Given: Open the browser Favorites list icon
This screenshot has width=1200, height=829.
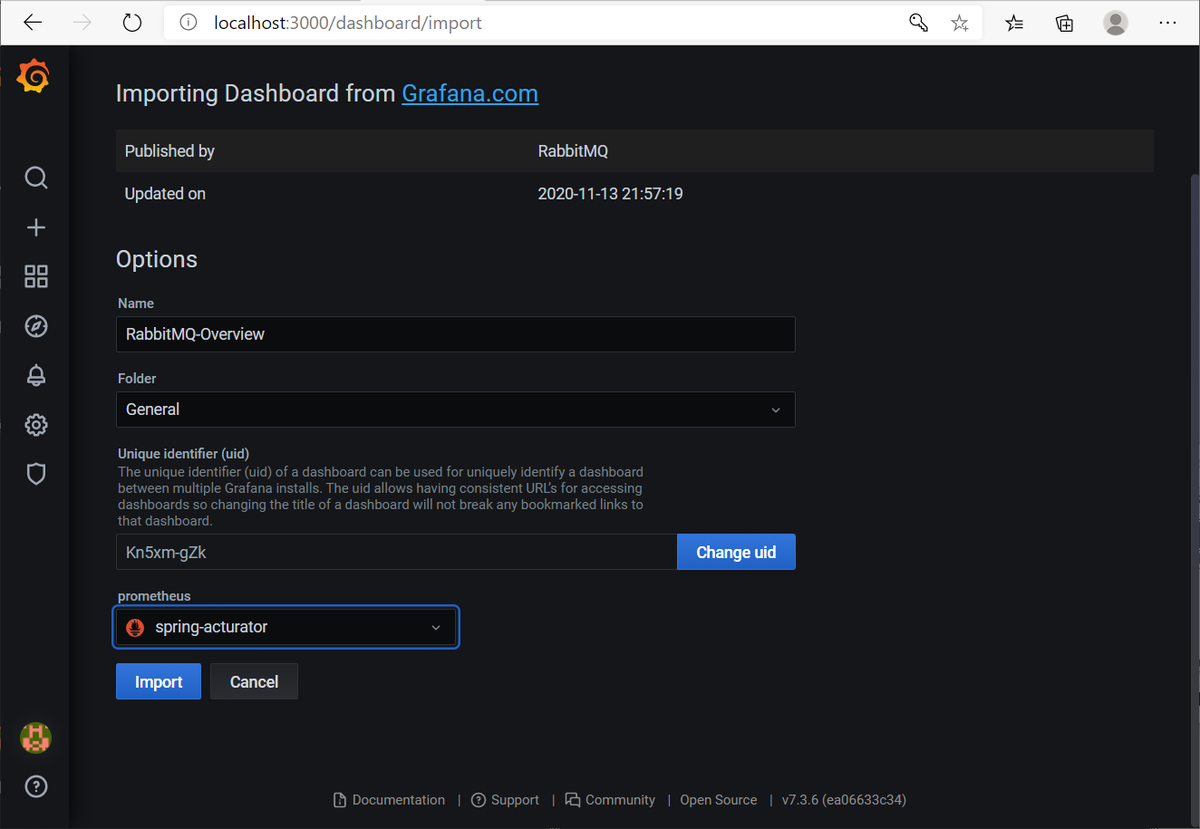Looking at the screenshot, I should coord(1015,23).
